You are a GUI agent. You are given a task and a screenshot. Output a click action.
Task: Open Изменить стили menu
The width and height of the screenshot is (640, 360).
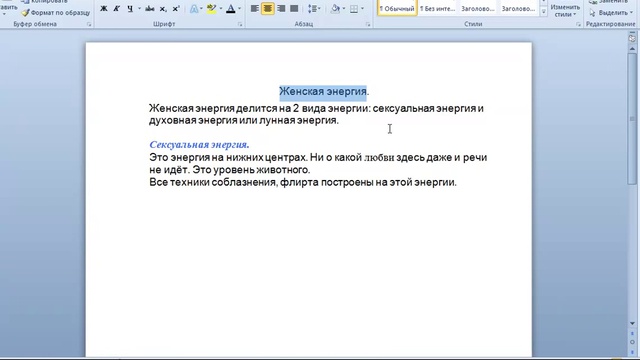(565, 10)
